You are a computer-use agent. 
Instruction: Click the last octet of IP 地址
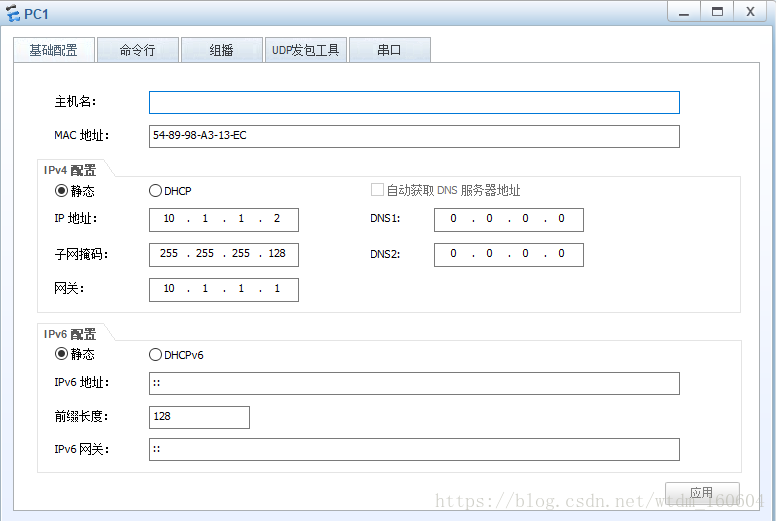pyautogui.click(x=277, y=219)
